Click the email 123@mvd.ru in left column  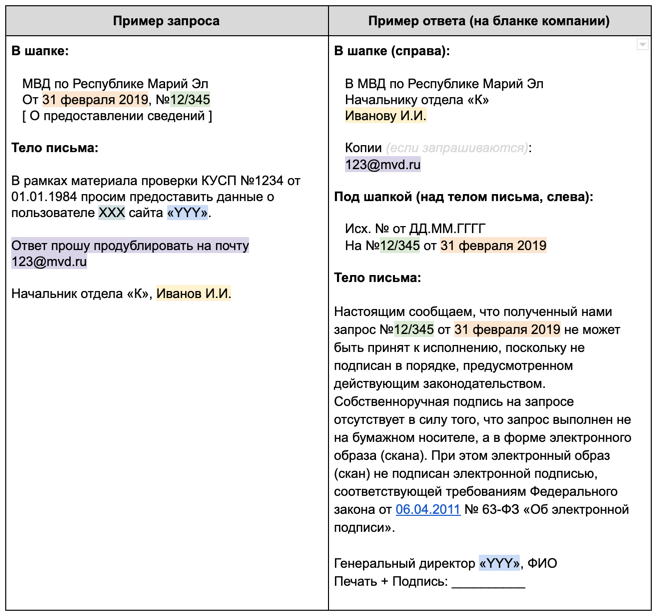(x=49, y=262)
